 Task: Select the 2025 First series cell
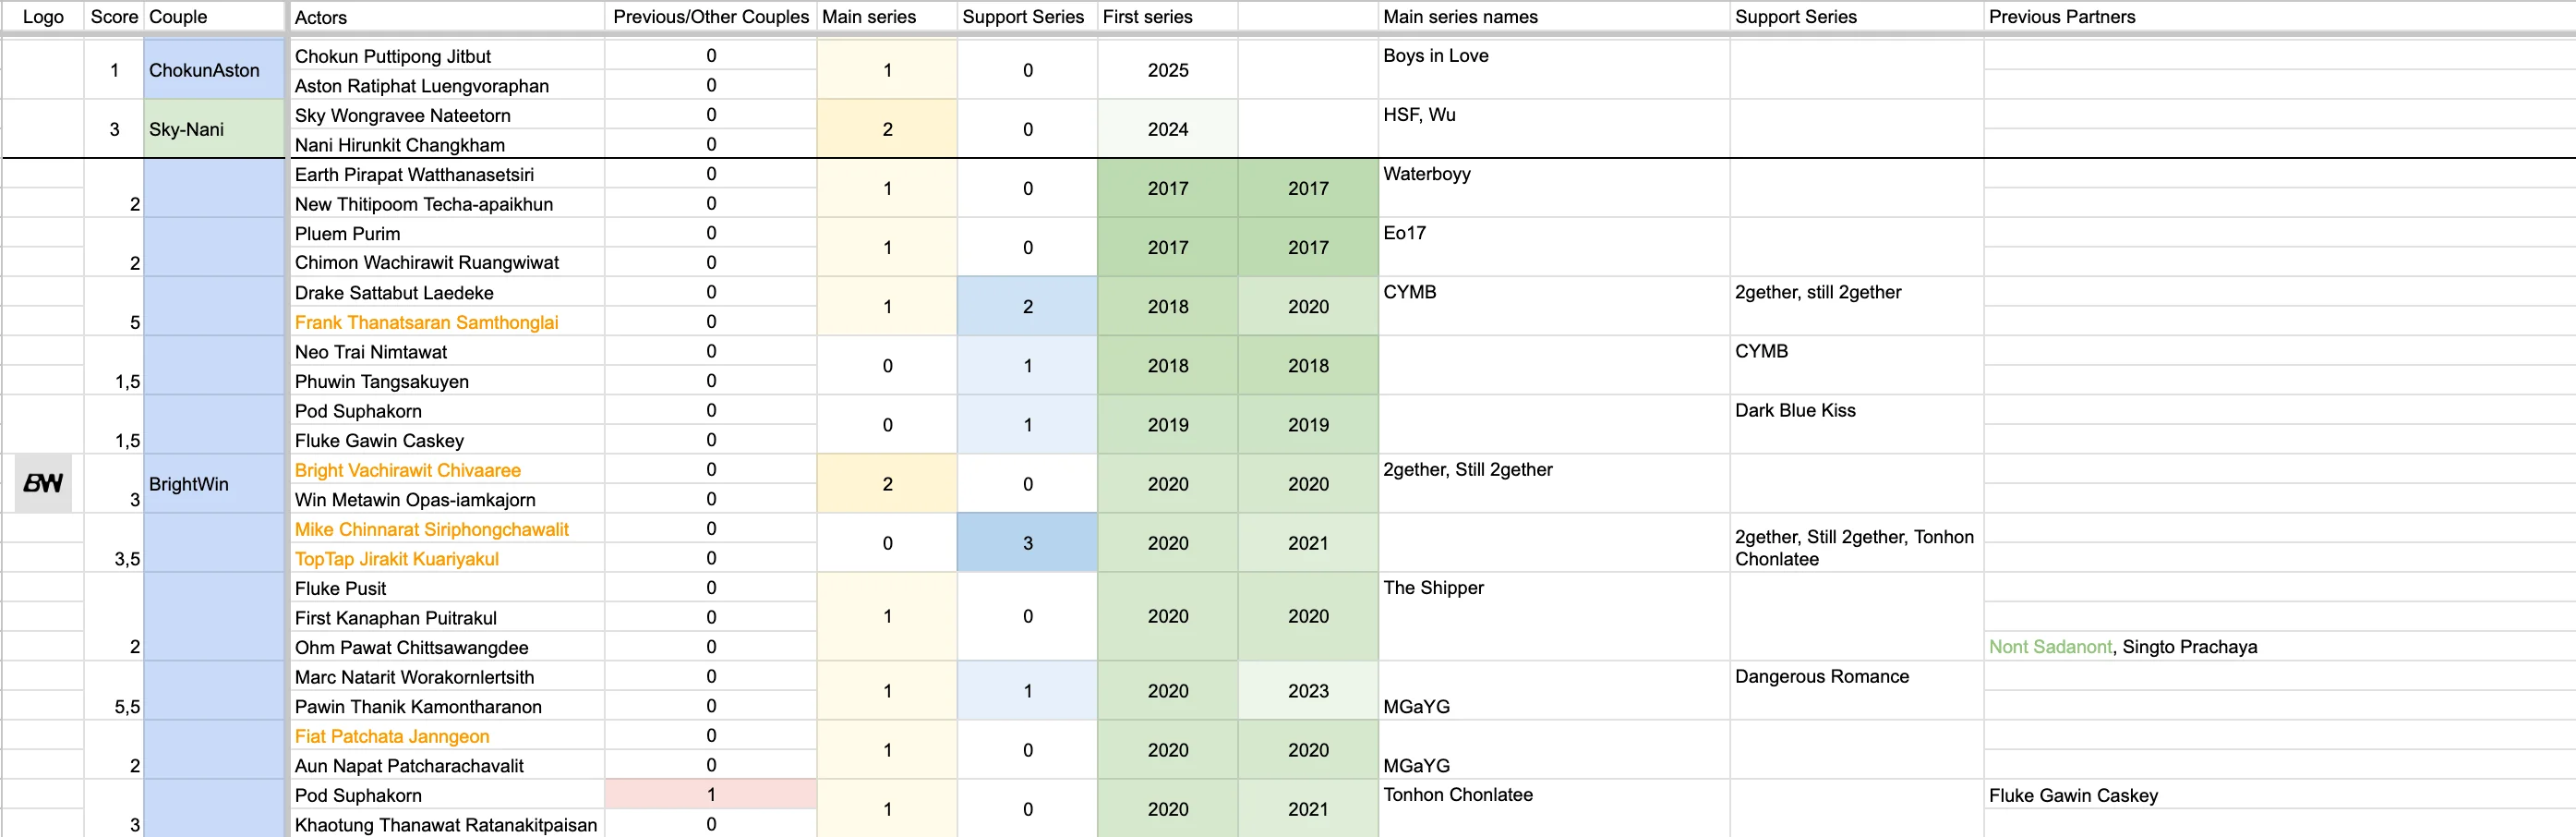(1167, 70)
